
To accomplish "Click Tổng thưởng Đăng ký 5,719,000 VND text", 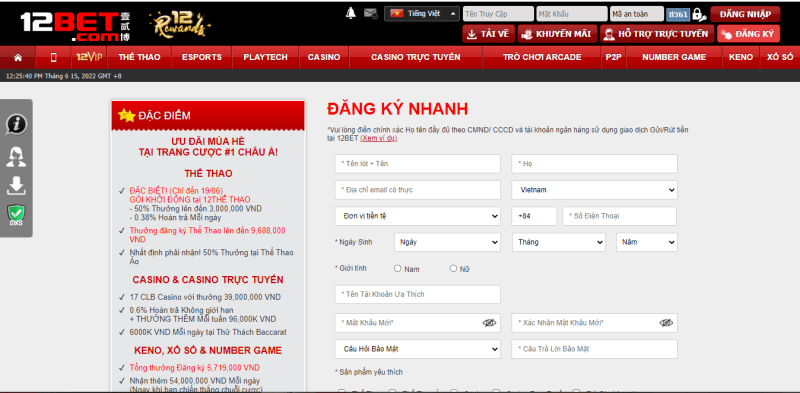I will pos(194,367).
